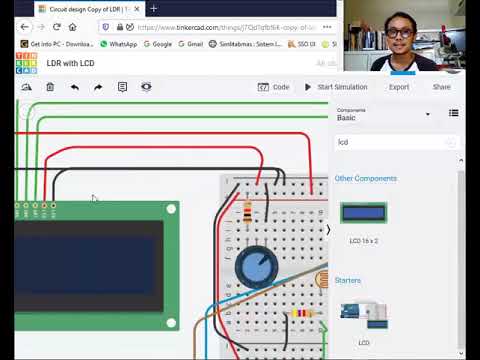Select LCD 16 x 2 component thumbnail

tap(364, 213)
